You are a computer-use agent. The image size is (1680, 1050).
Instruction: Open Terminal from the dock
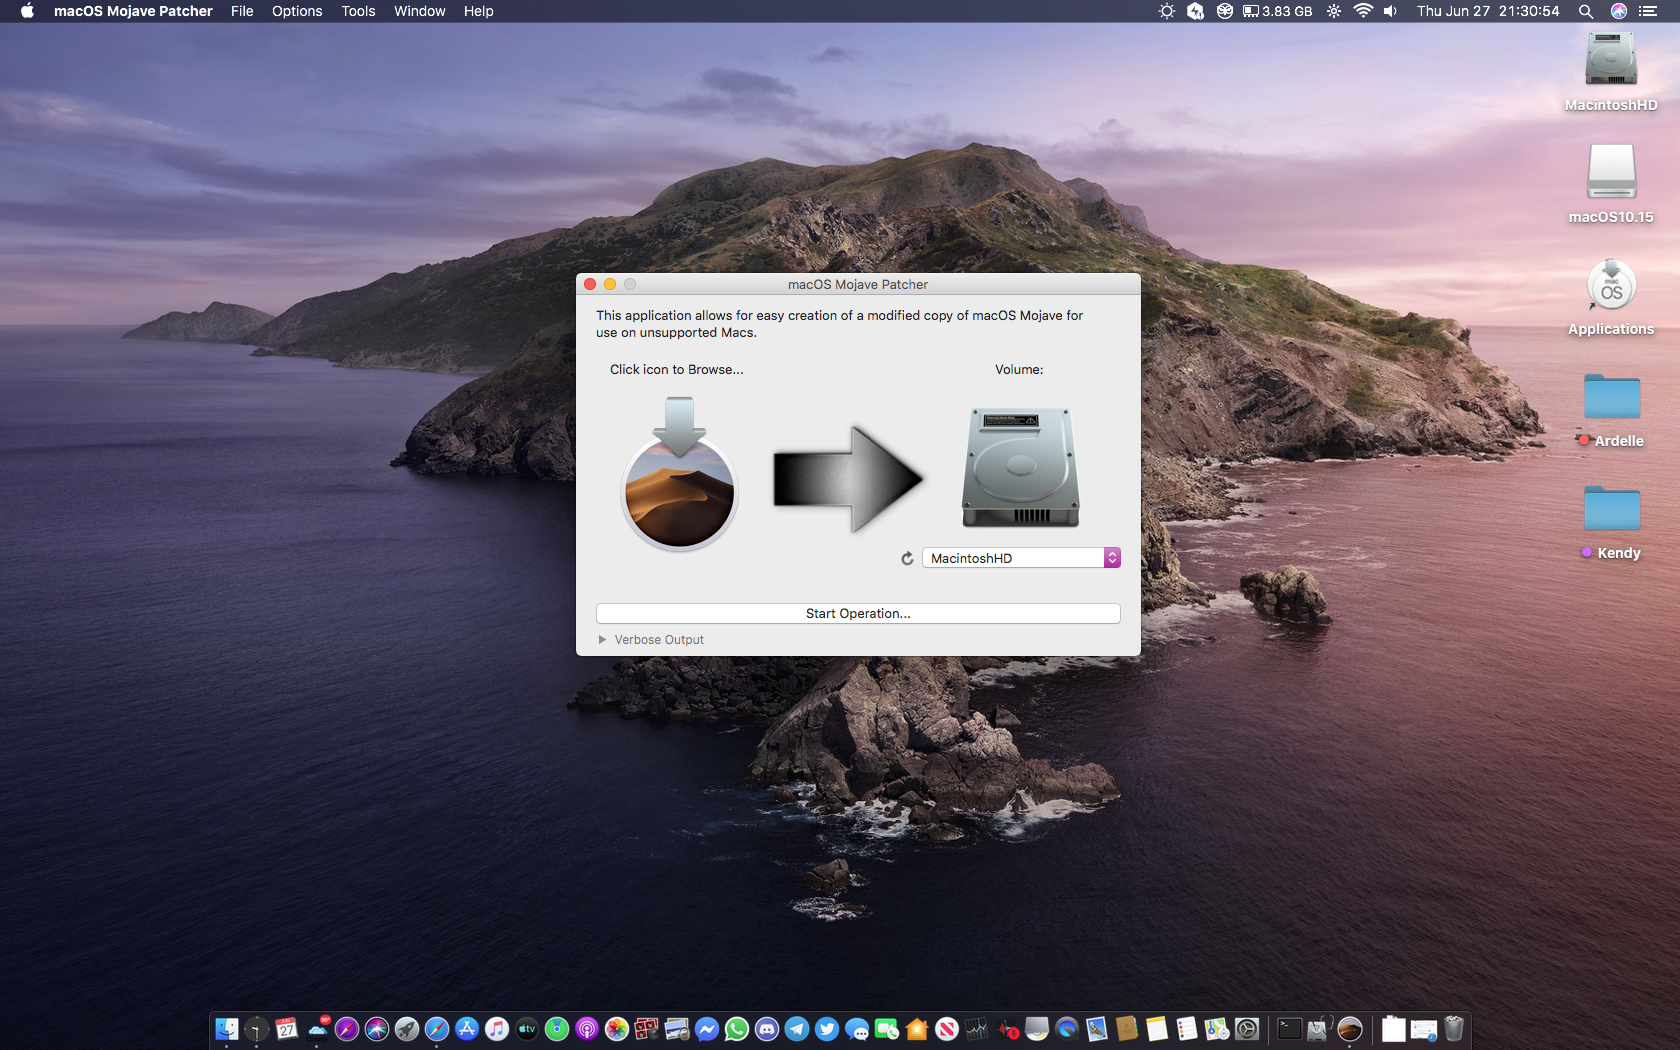pos(1290,1028)
